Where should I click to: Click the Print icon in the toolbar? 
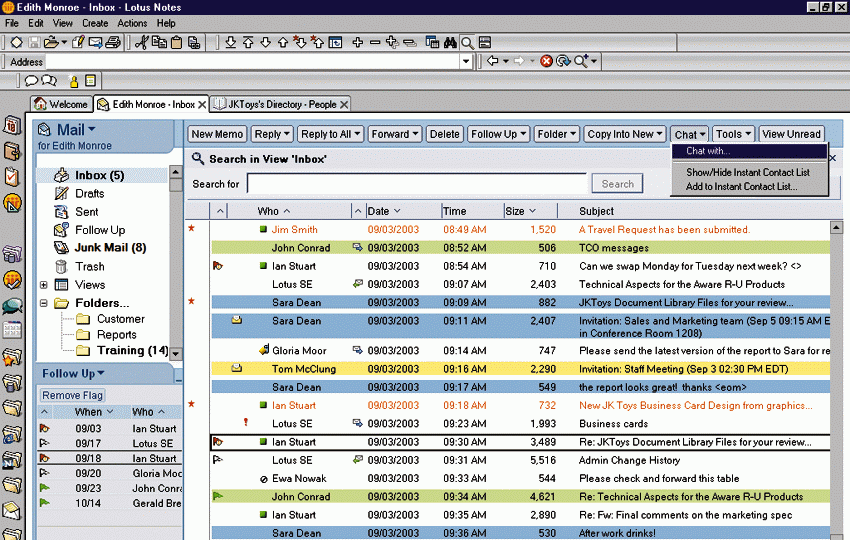click(x=113, y=42)
